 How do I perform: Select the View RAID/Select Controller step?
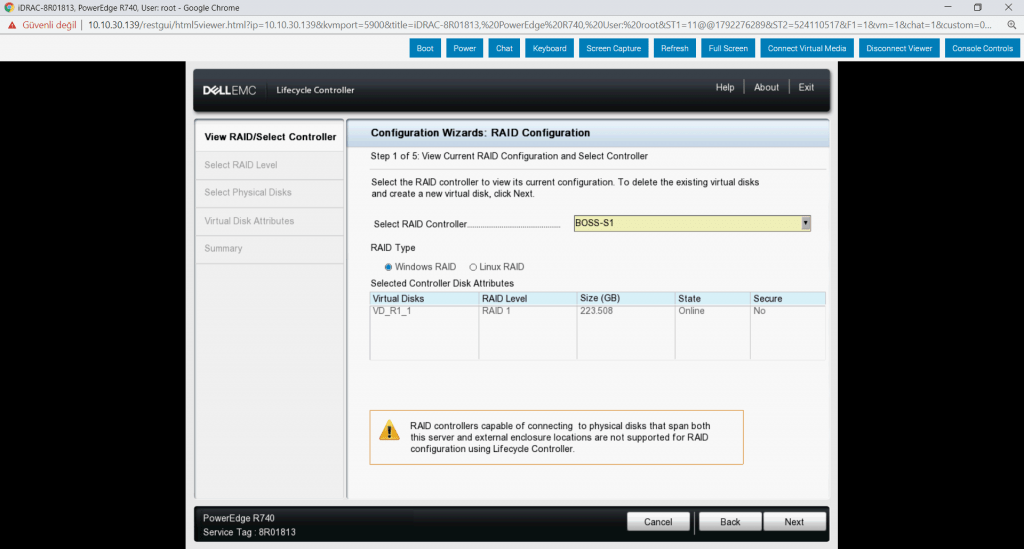270,137
